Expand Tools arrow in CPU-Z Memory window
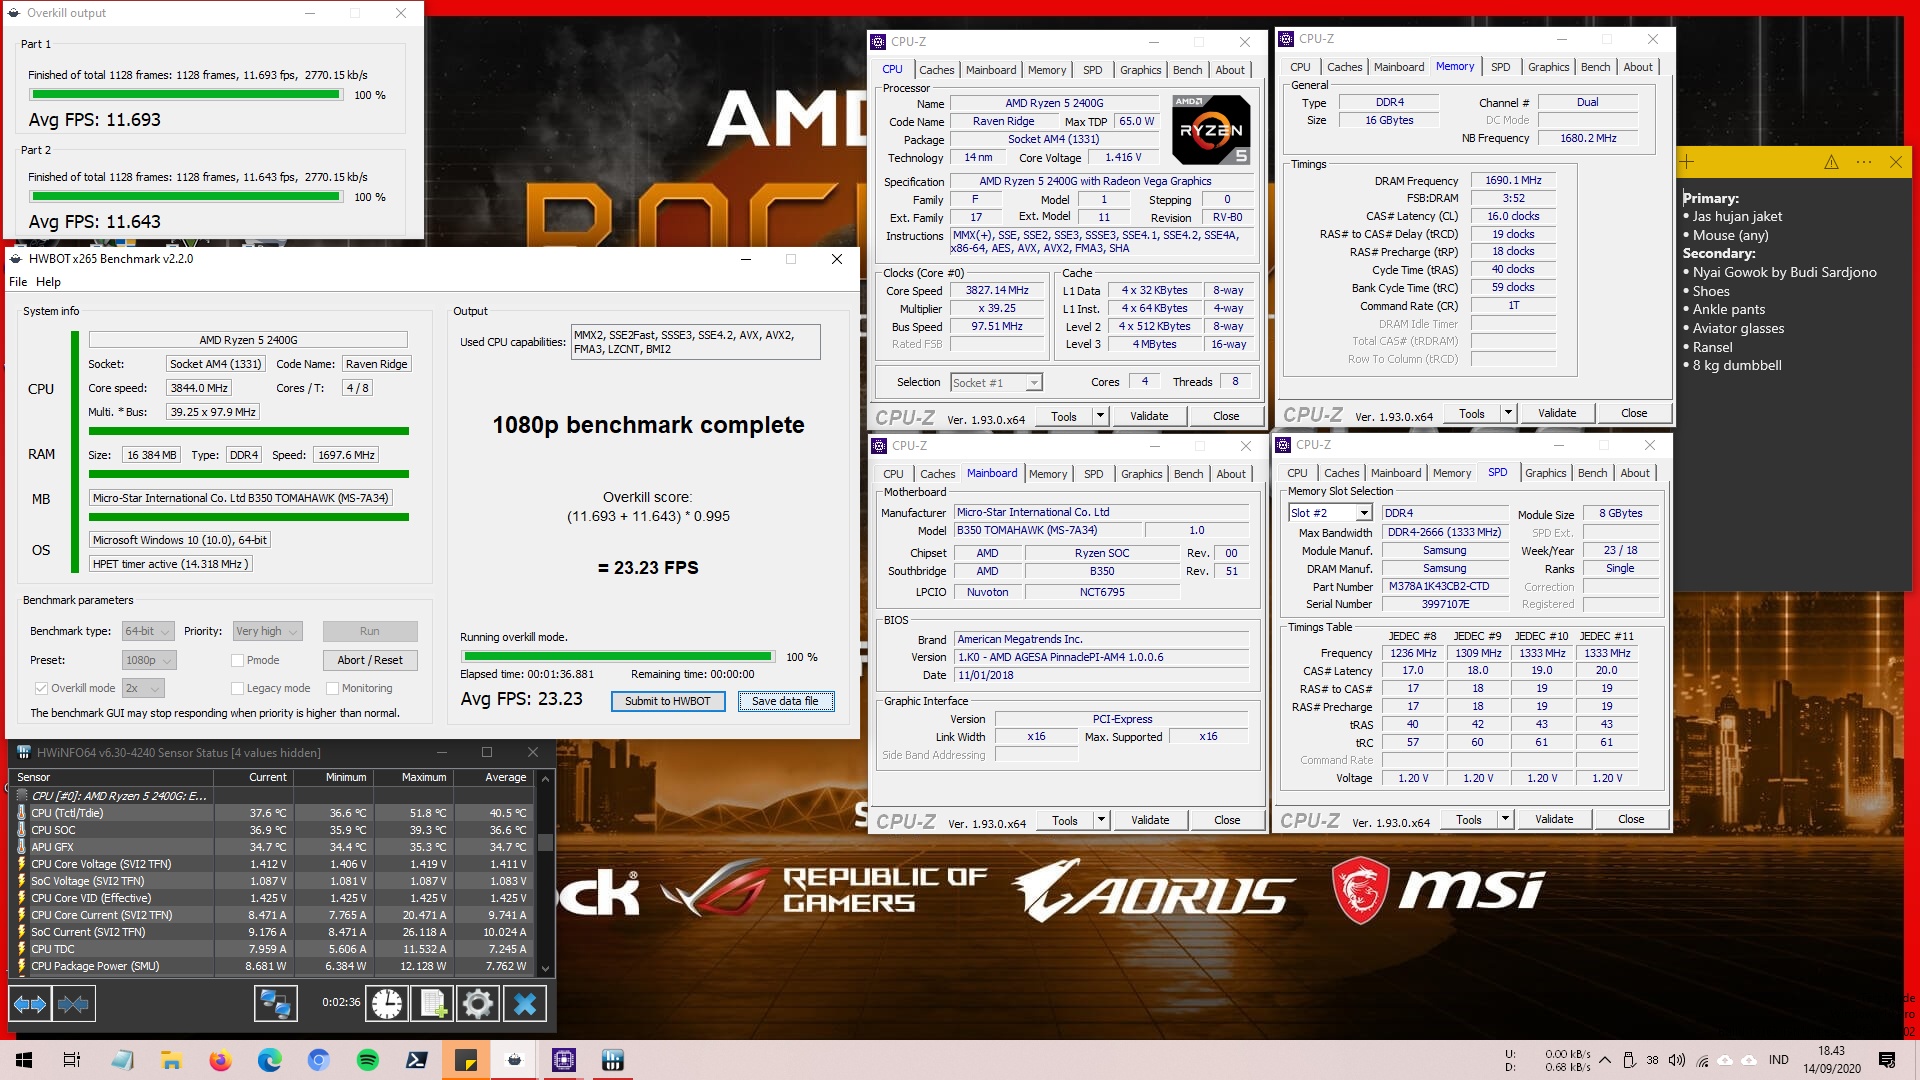This screenshot has height=1080, width=1920. [x=1508, y=413]
